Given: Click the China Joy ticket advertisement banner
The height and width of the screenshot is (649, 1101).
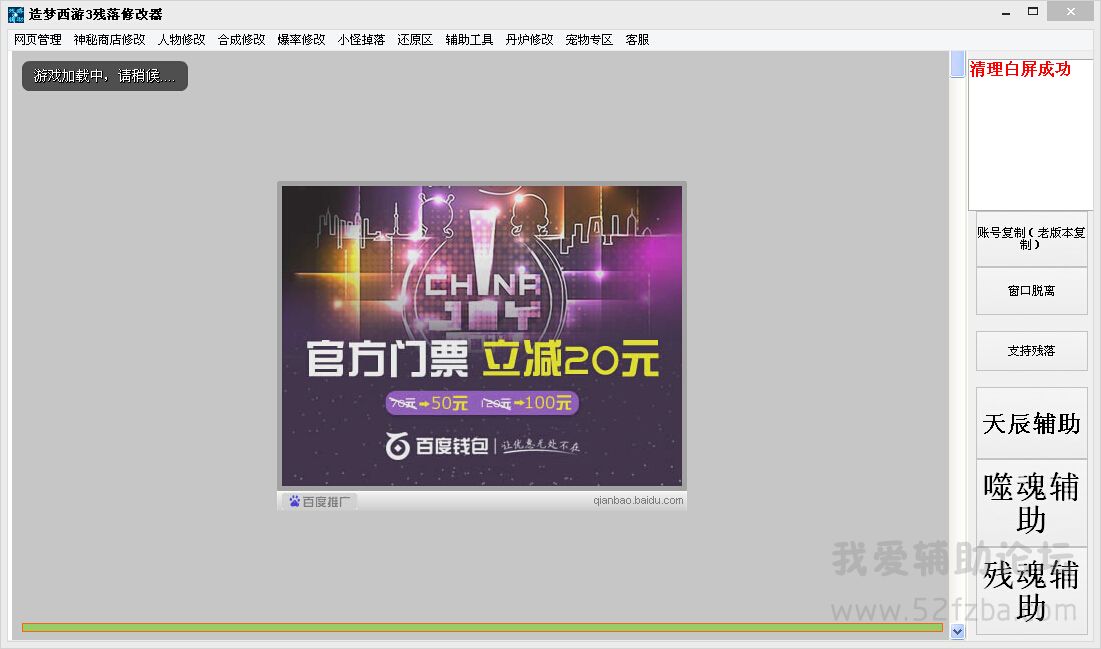Looking at the screenshot, I should [482, 336].
